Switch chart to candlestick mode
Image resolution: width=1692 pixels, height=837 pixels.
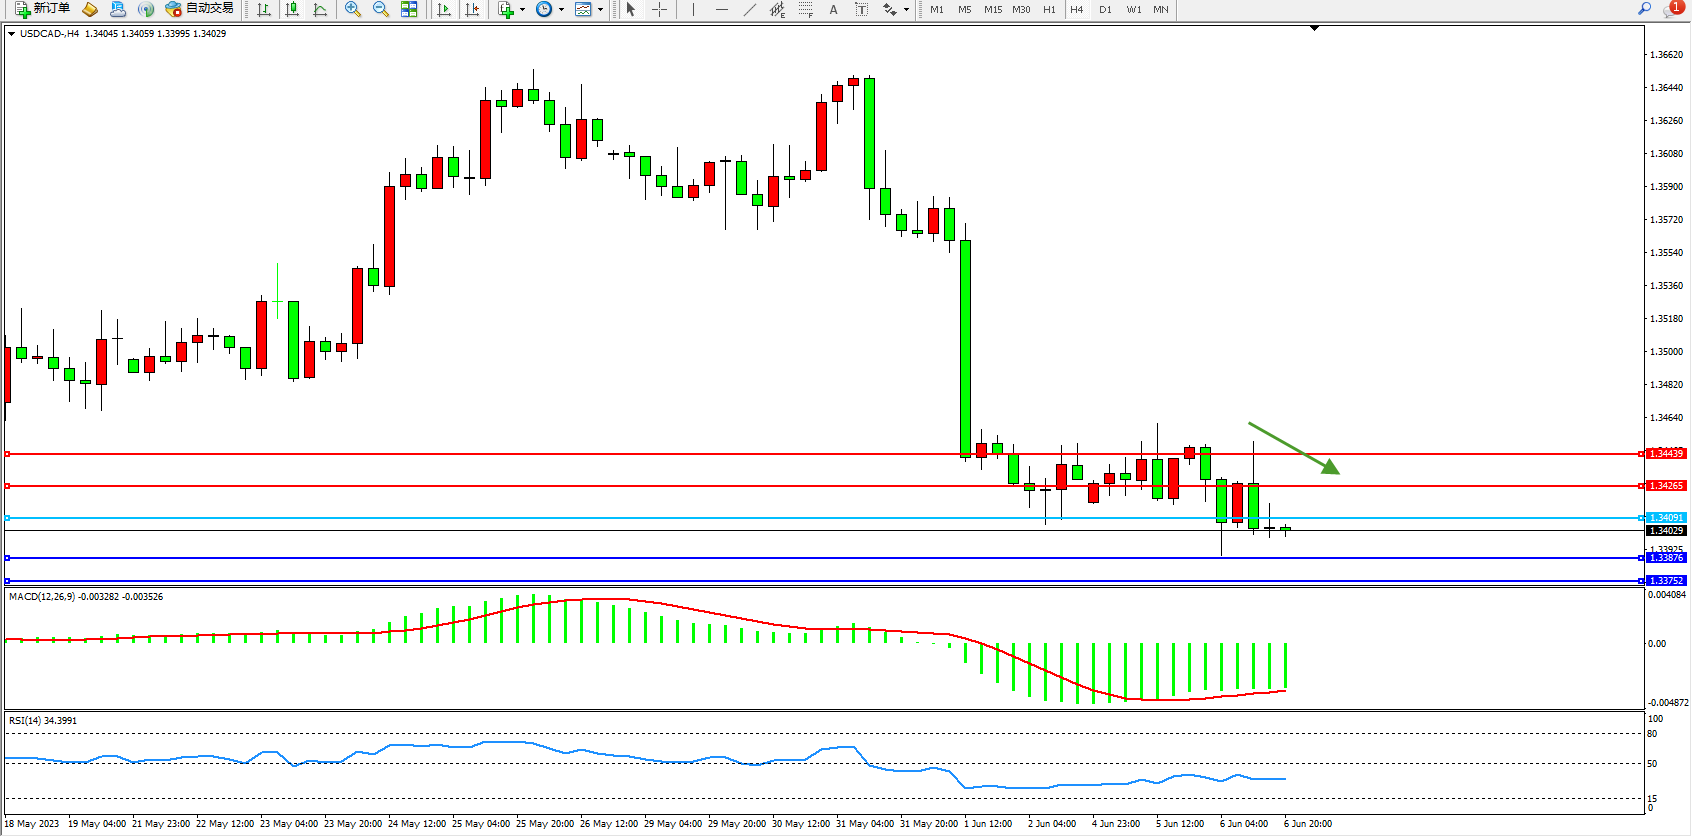pyautogui.click(x=292, y=9)
